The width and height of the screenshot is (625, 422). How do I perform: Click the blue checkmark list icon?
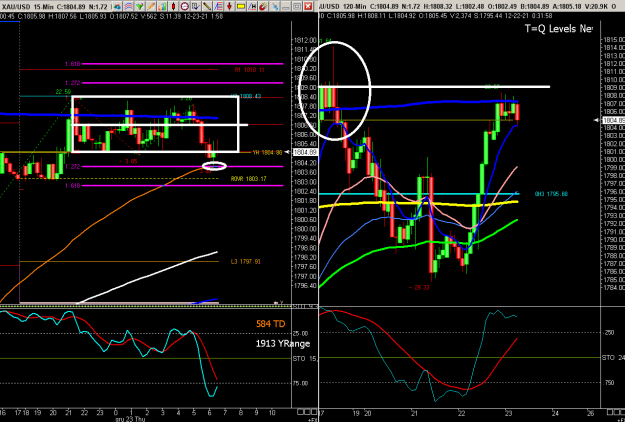[x=196, y=6]
